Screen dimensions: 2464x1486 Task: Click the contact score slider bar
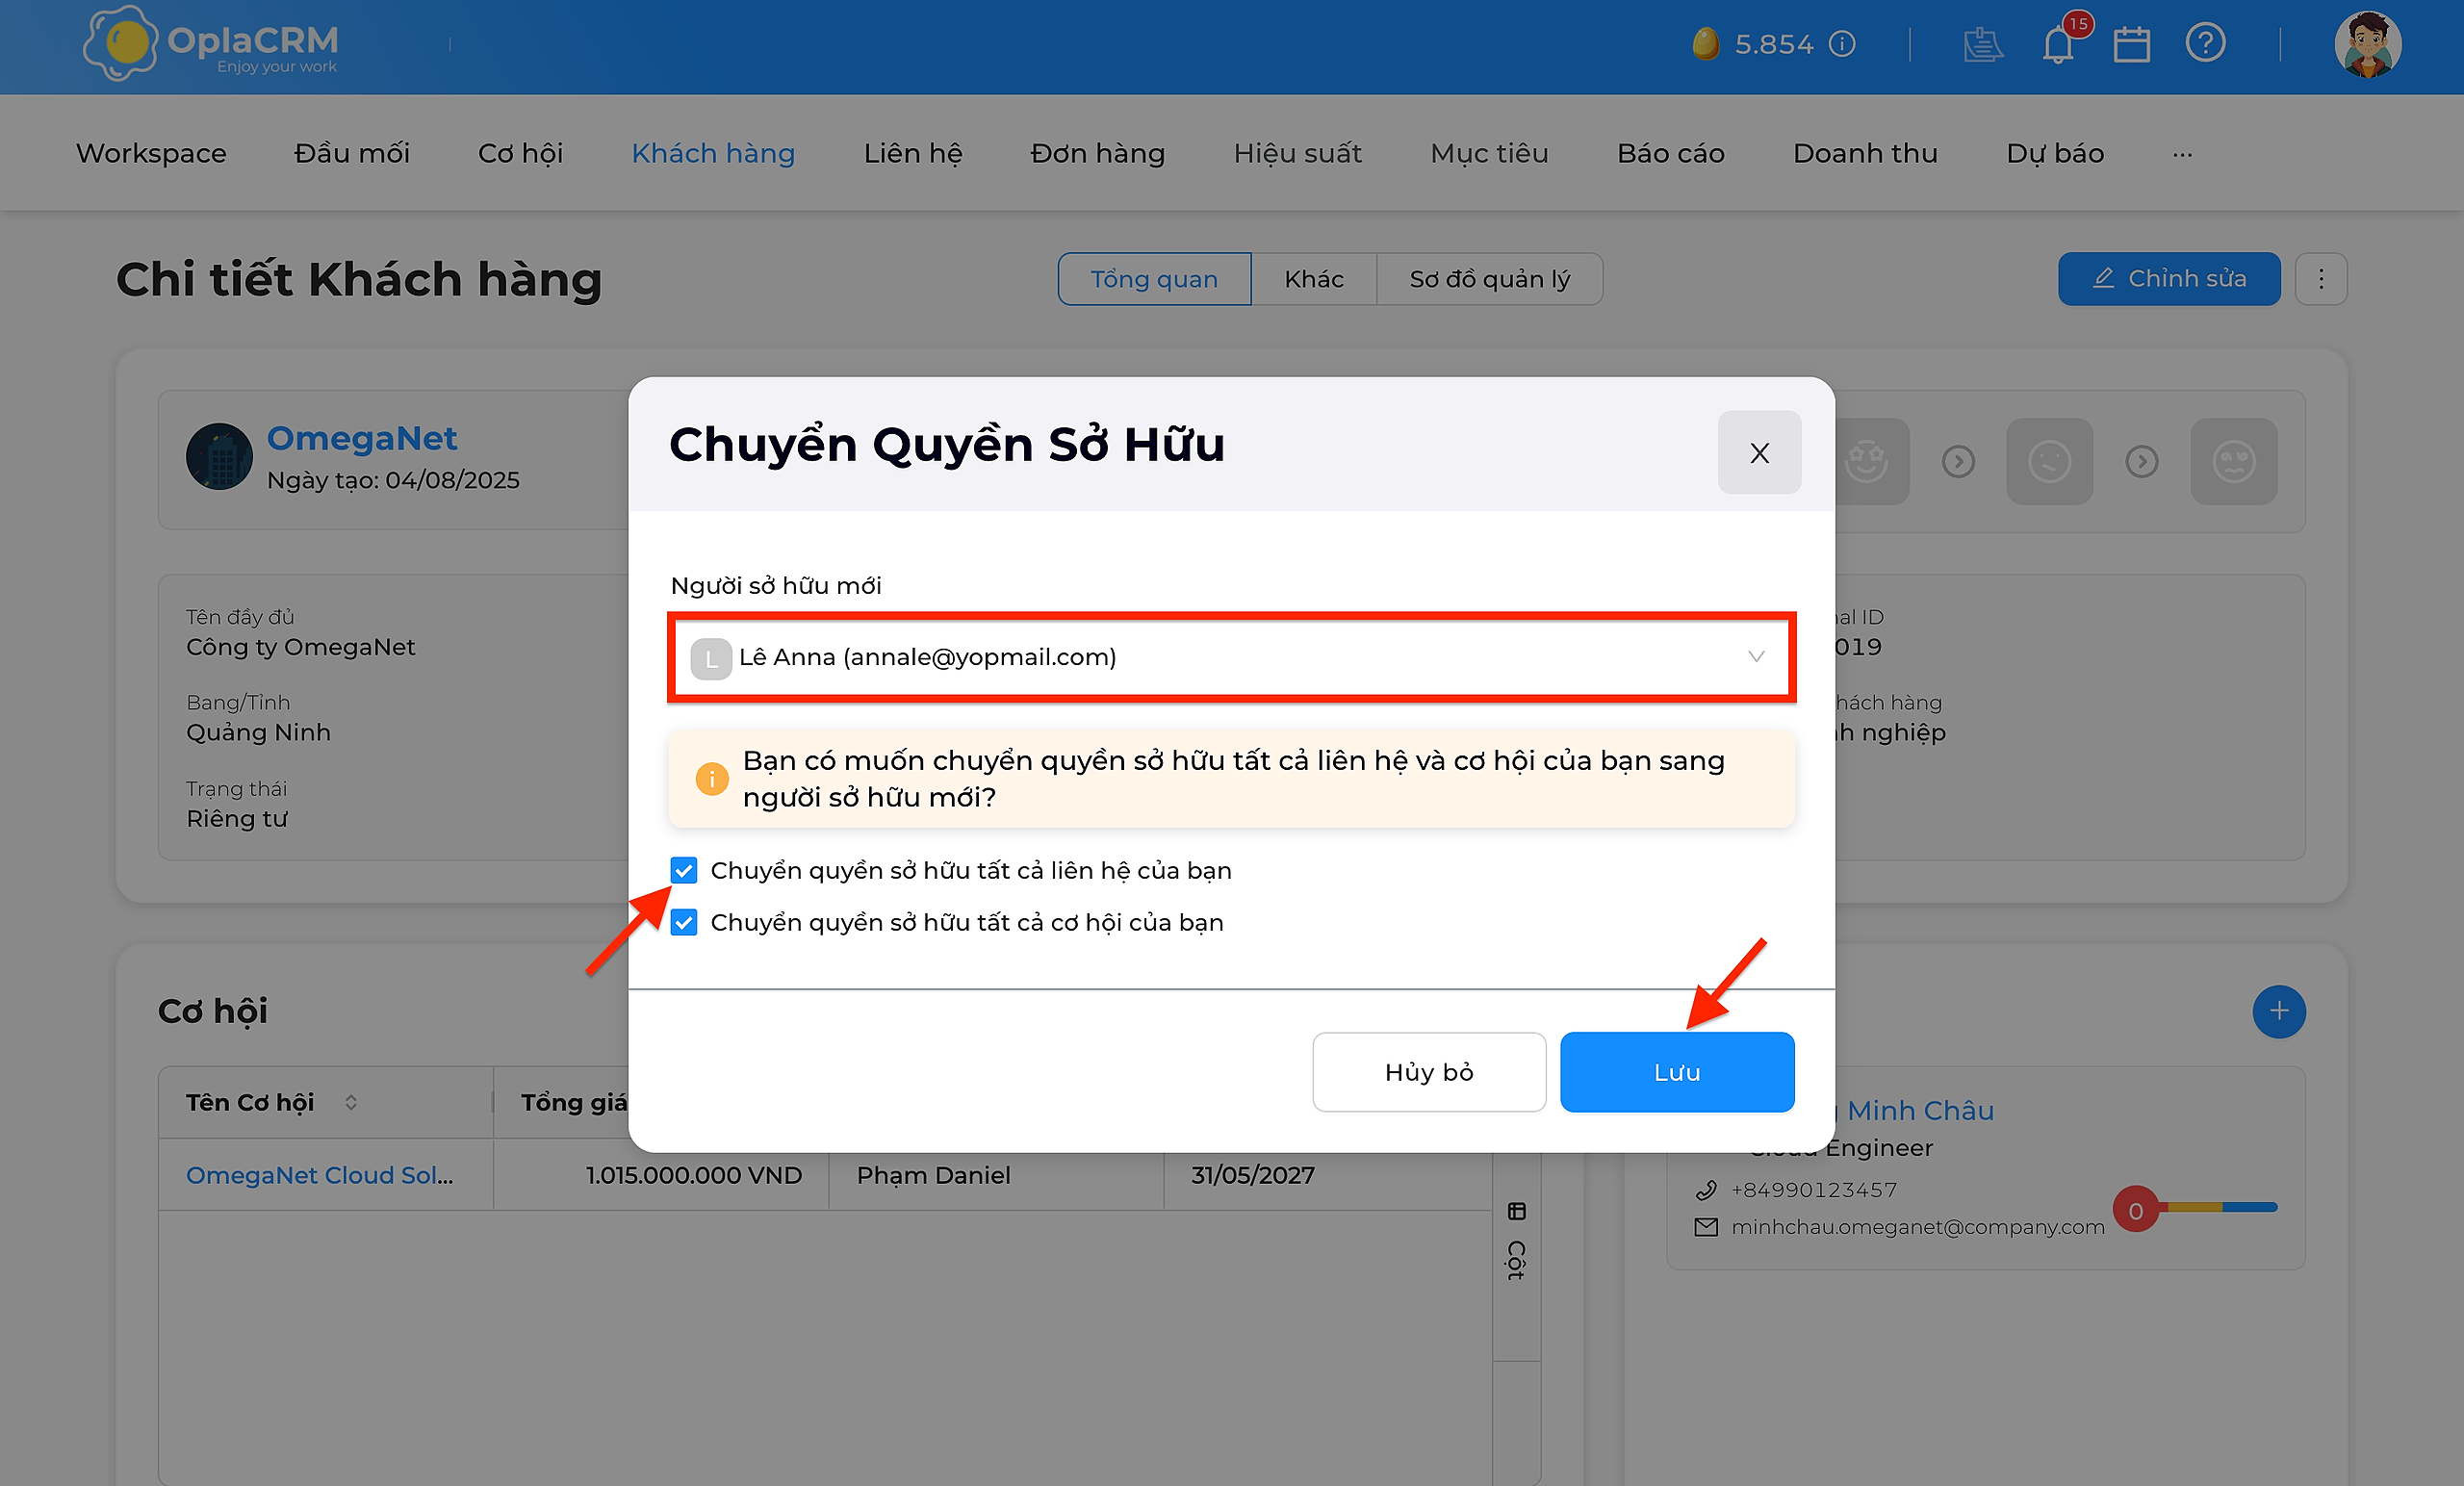(x=2216, y=1207)
